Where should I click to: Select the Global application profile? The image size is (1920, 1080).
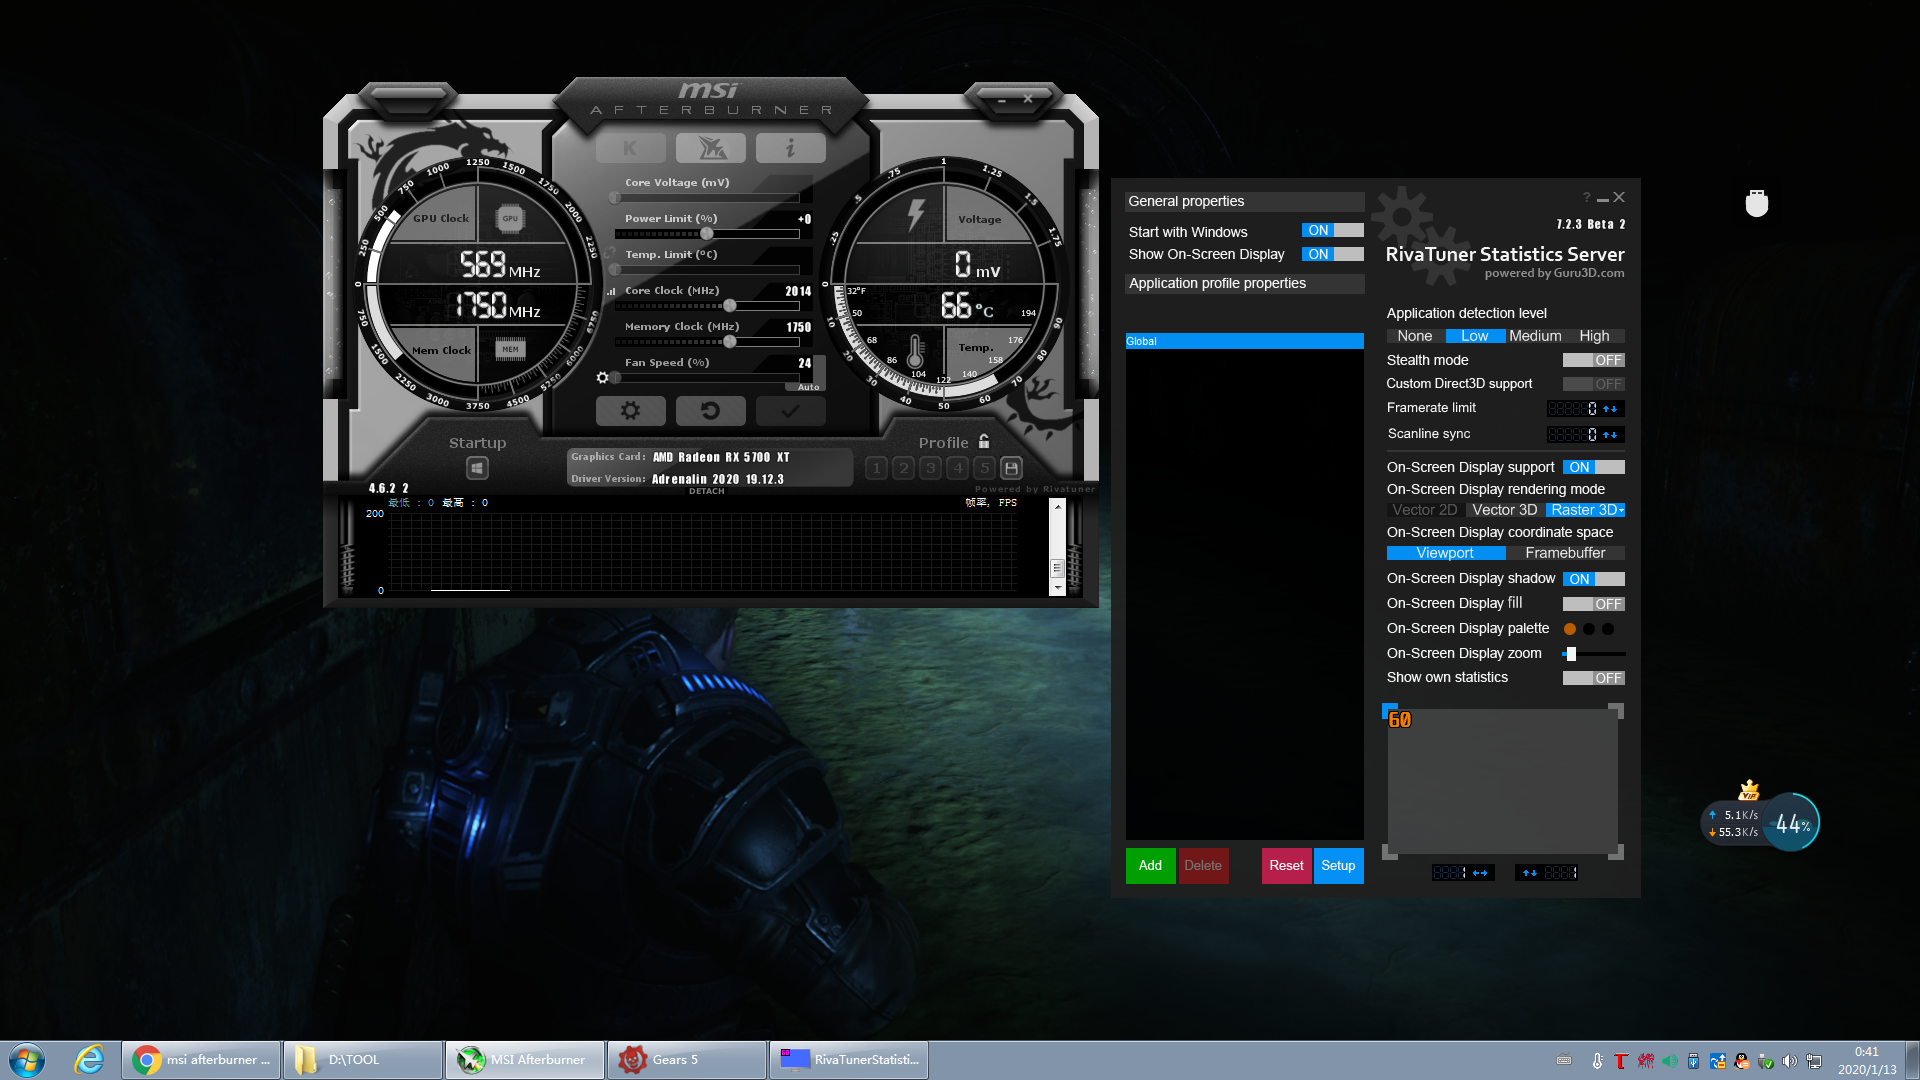pos(1244,341)
